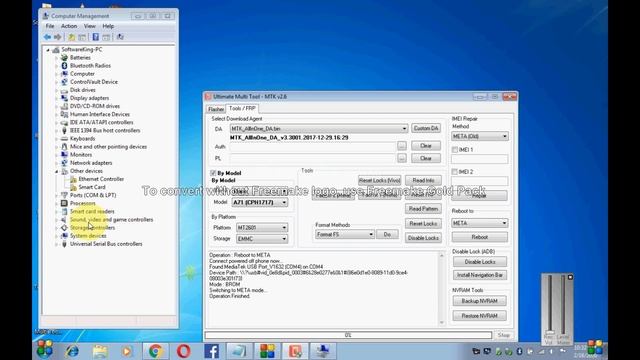The width and height of the screenshot is (640, 360).
Task: Click the IMEI 1 input field
Action: pos(480,159)
